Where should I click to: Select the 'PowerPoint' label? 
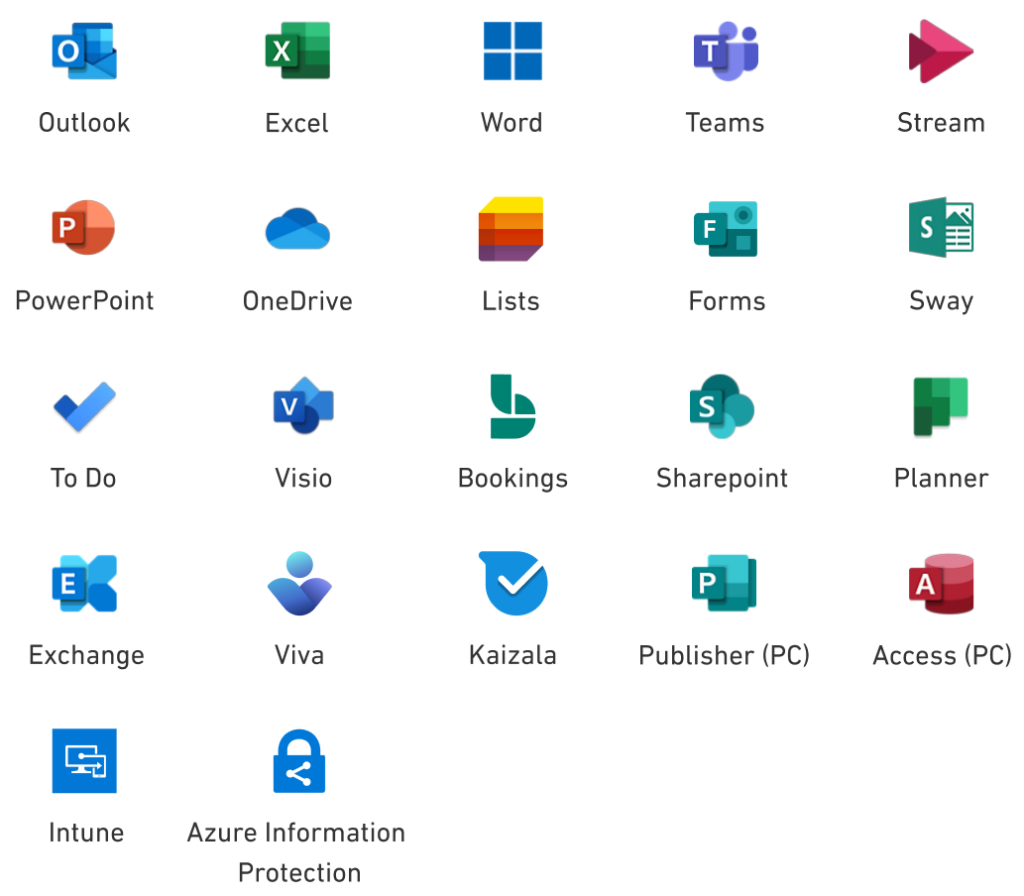(84, 300)
